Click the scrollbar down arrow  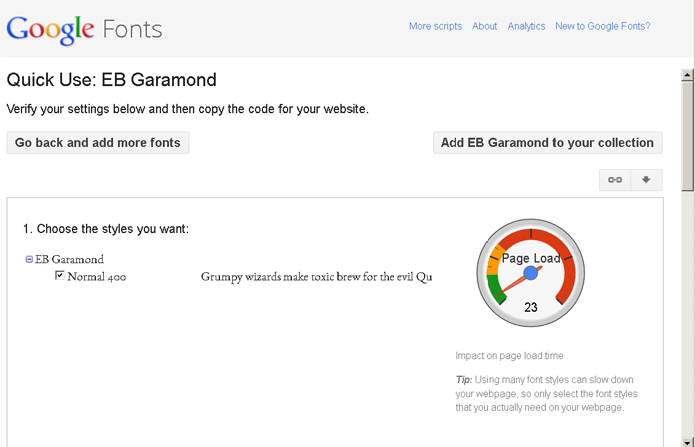[687, 440]
